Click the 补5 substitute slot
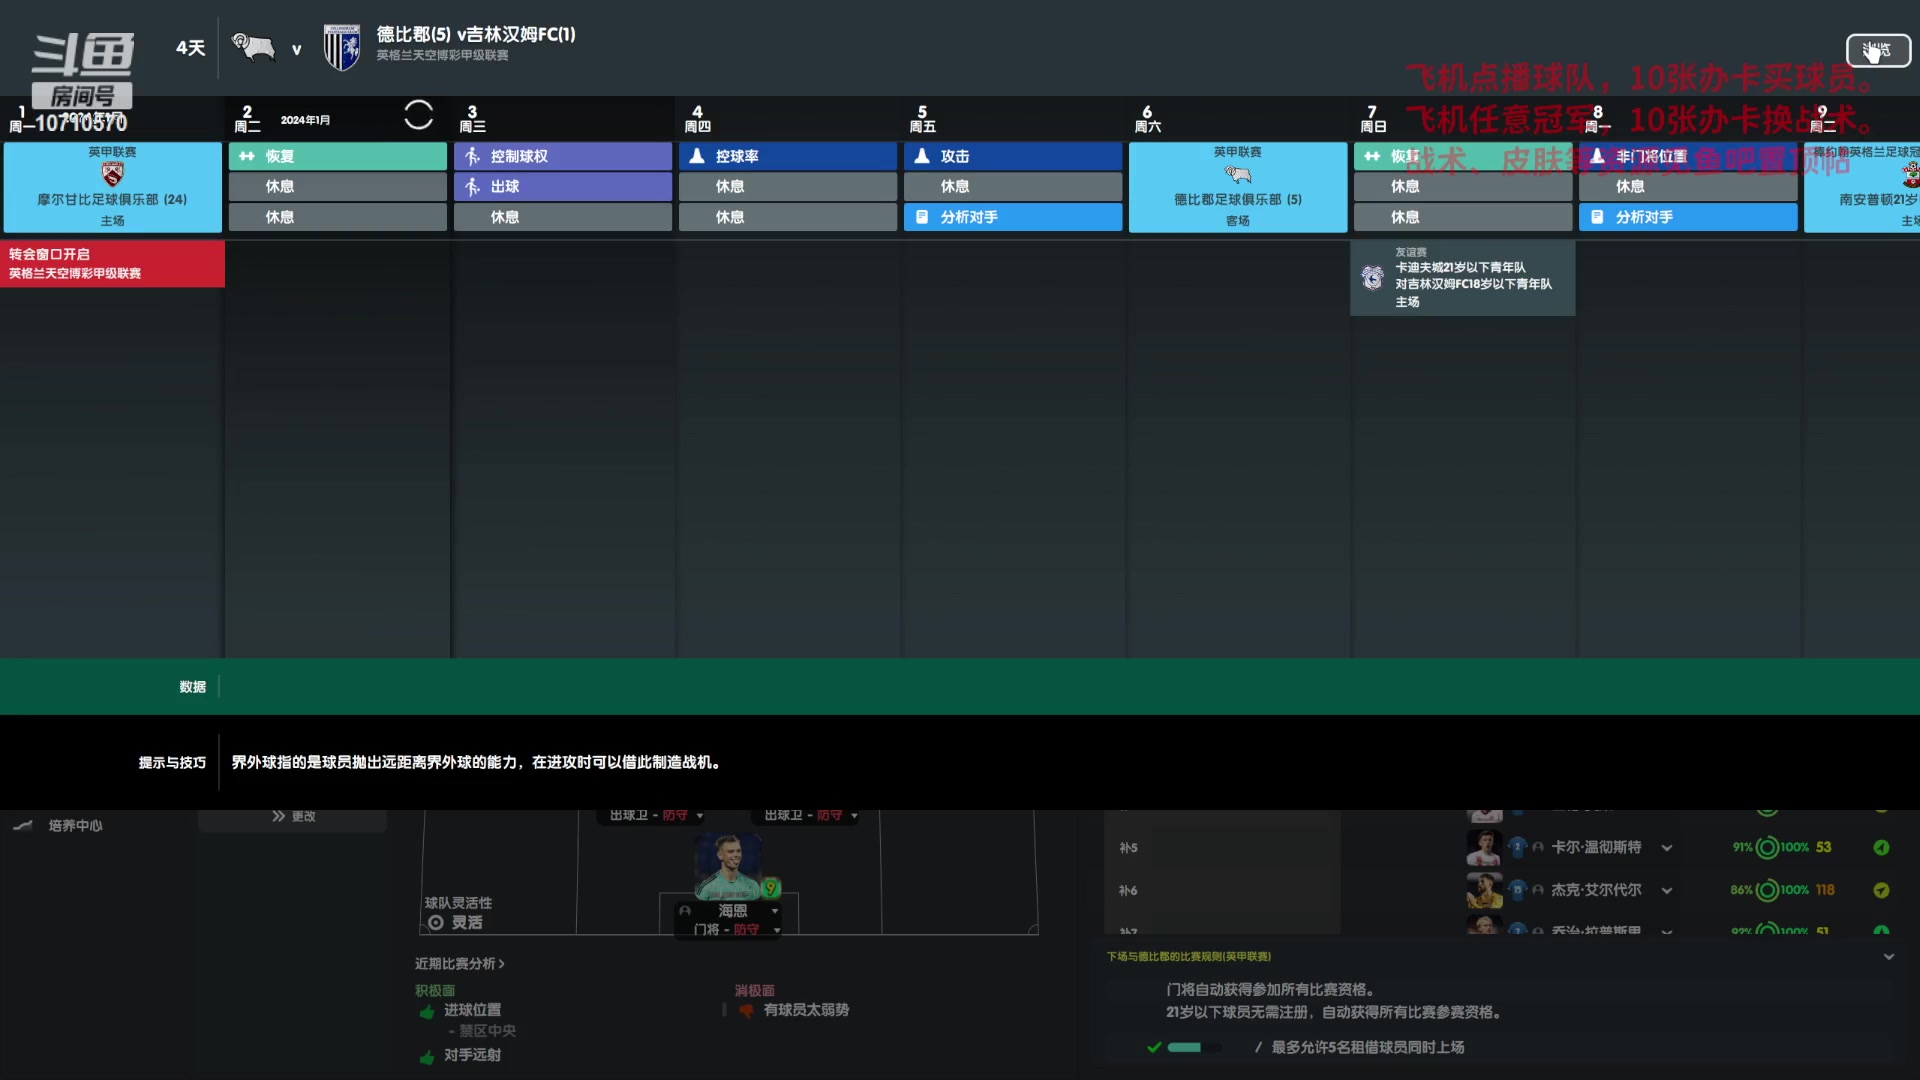The image size is (1920, 1080). pos(1222,848)
